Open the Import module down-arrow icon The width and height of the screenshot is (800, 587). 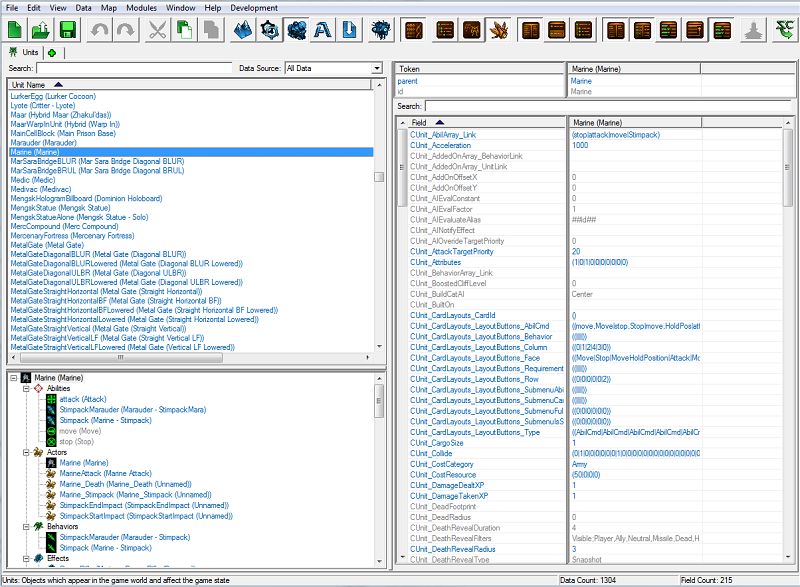click(x=349, y=30)
